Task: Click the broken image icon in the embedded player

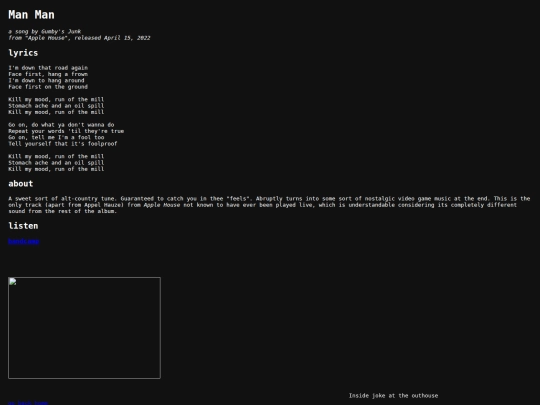Action: click(x=13, y=282)
